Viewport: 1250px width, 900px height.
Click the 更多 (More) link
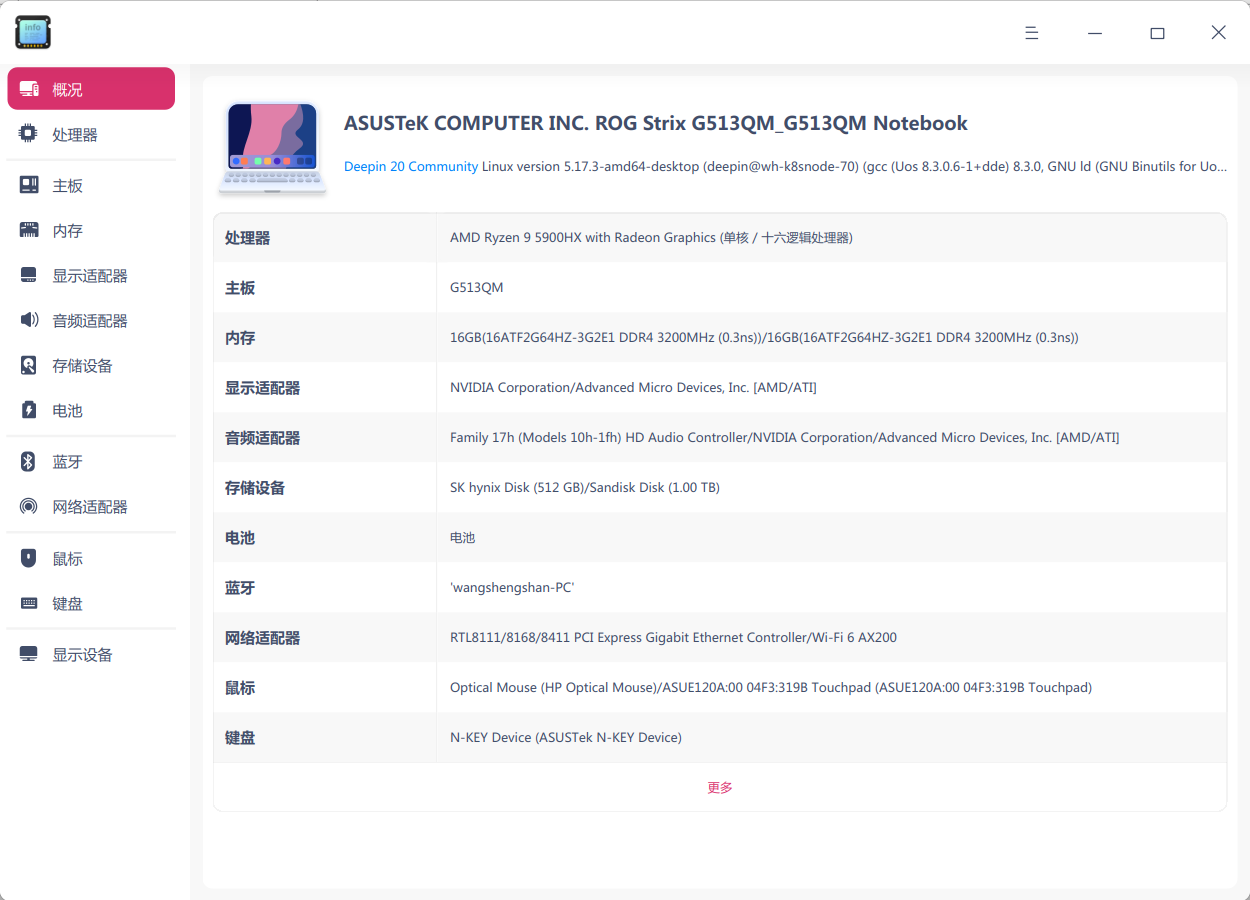[x=719, y=787]
